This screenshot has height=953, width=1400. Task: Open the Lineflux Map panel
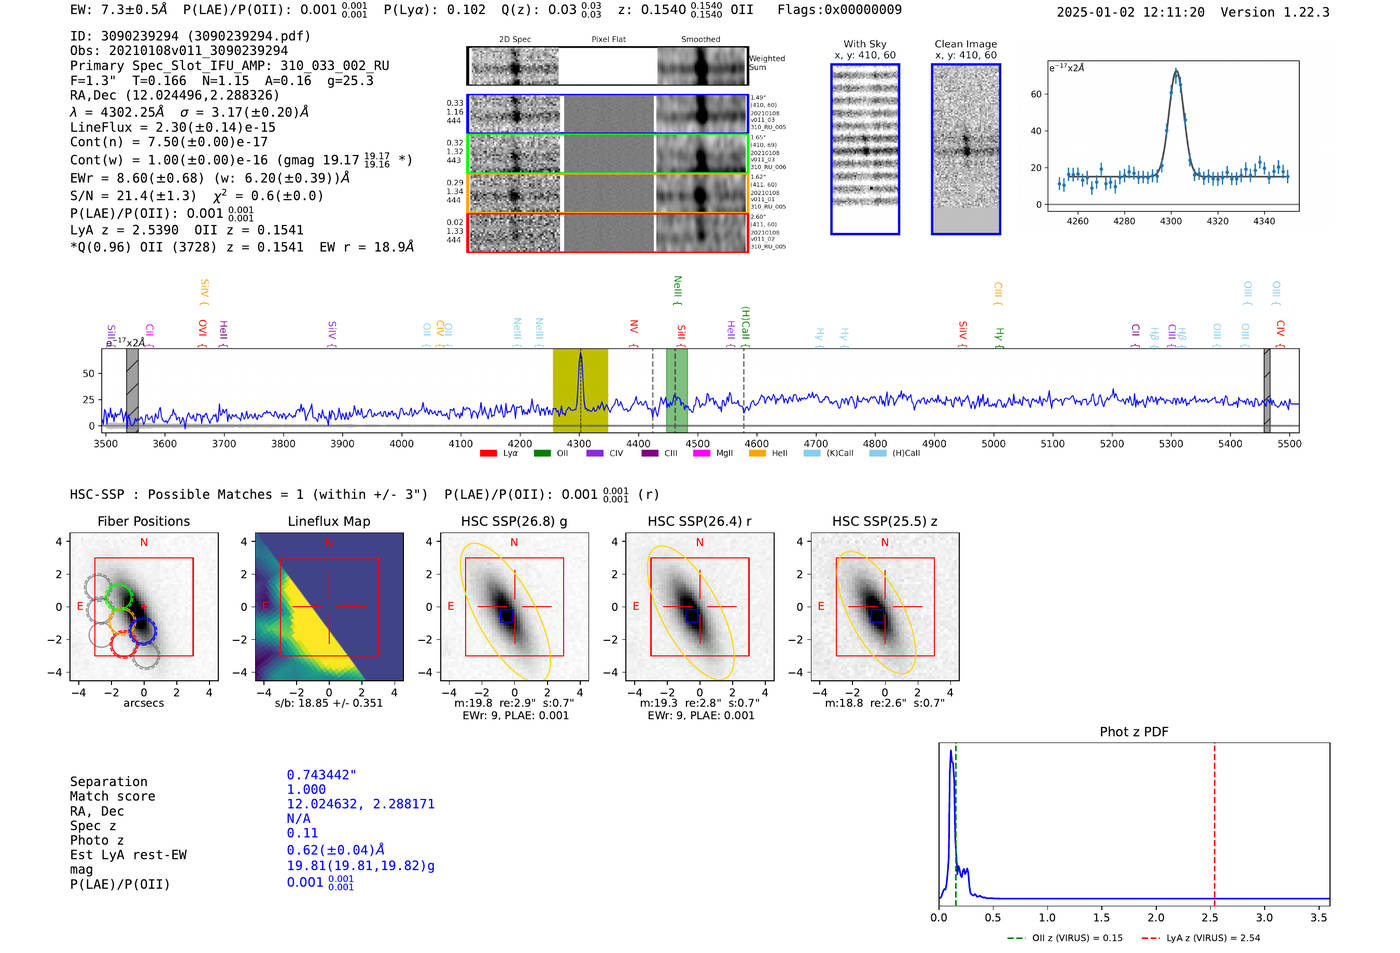click(x=329, y=606)
